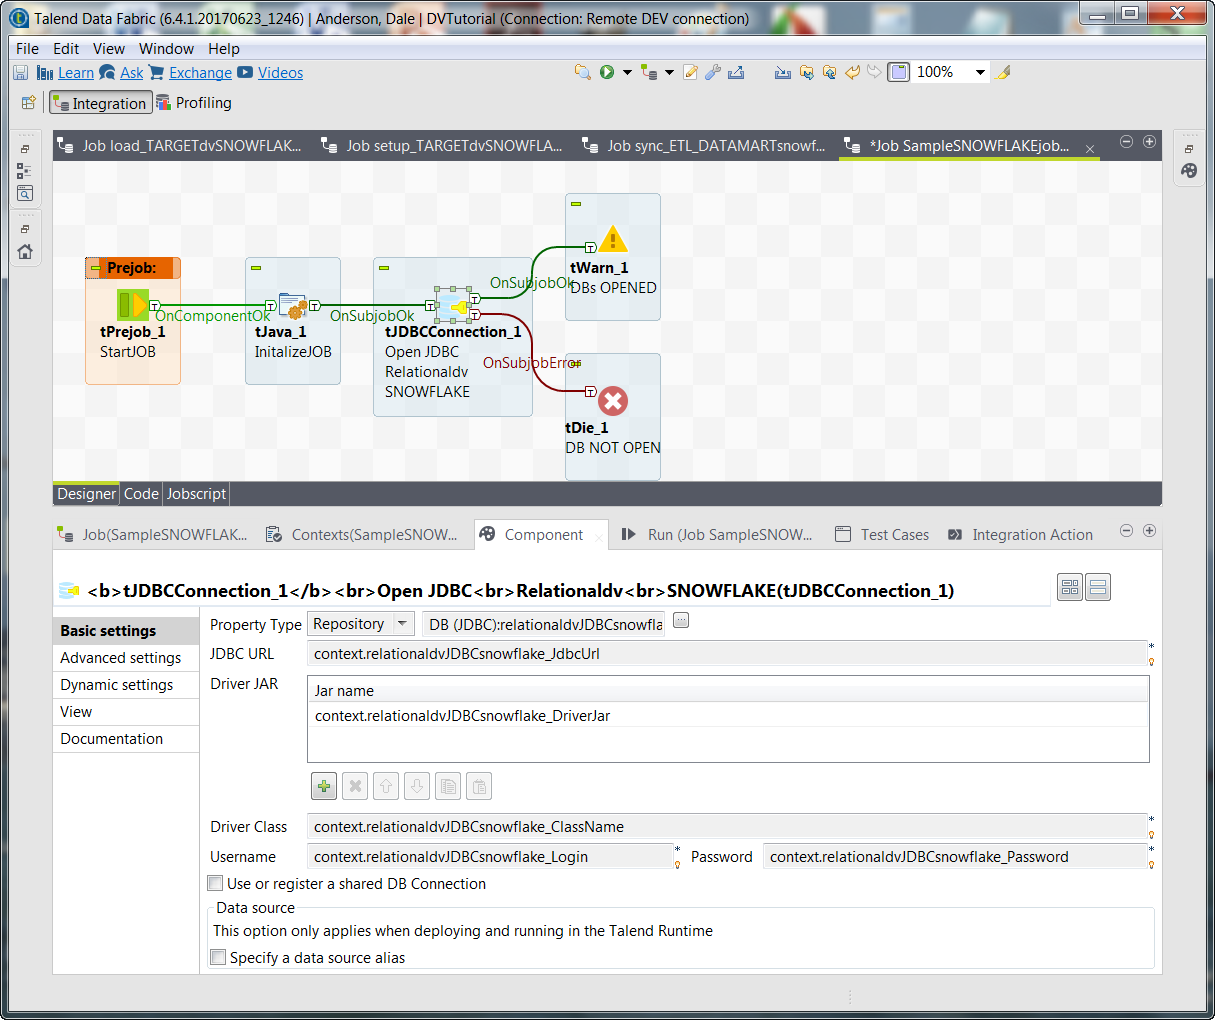Click the move down arrow under Driver JAR
The image size is (1215, 1020).
click(x=417, y=786)
